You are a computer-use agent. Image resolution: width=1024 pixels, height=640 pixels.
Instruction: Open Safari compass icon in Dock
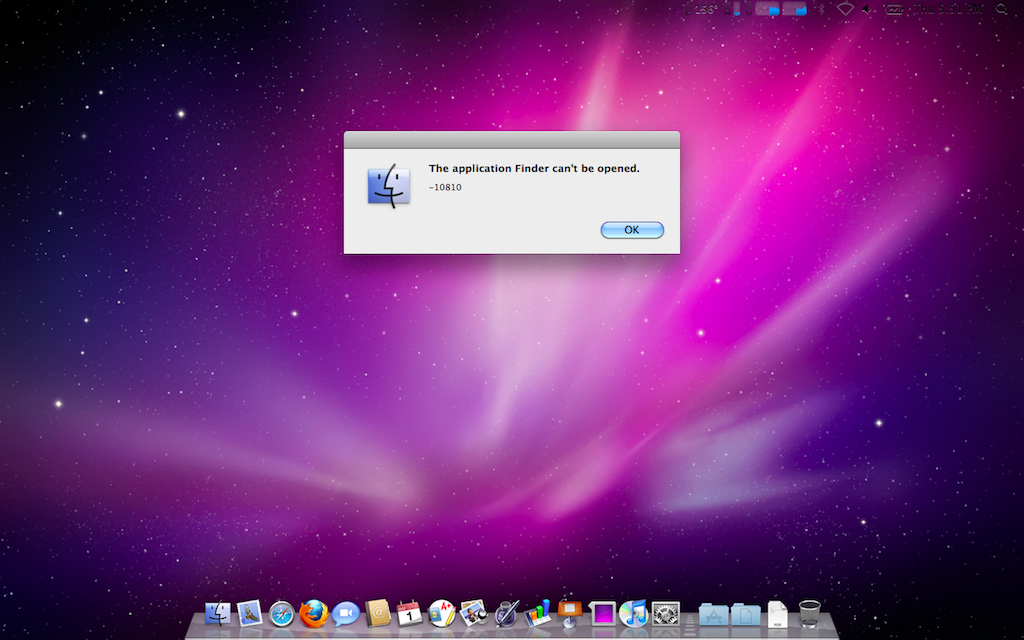coord(281,615)
